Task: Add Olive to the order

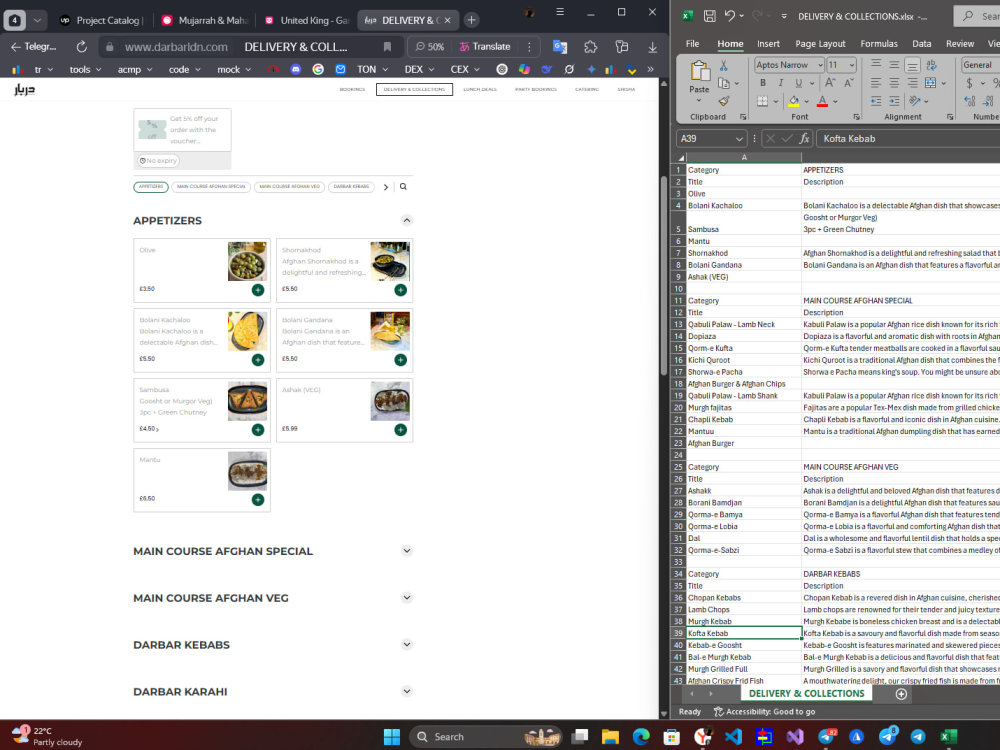Action: pos(258,290)
